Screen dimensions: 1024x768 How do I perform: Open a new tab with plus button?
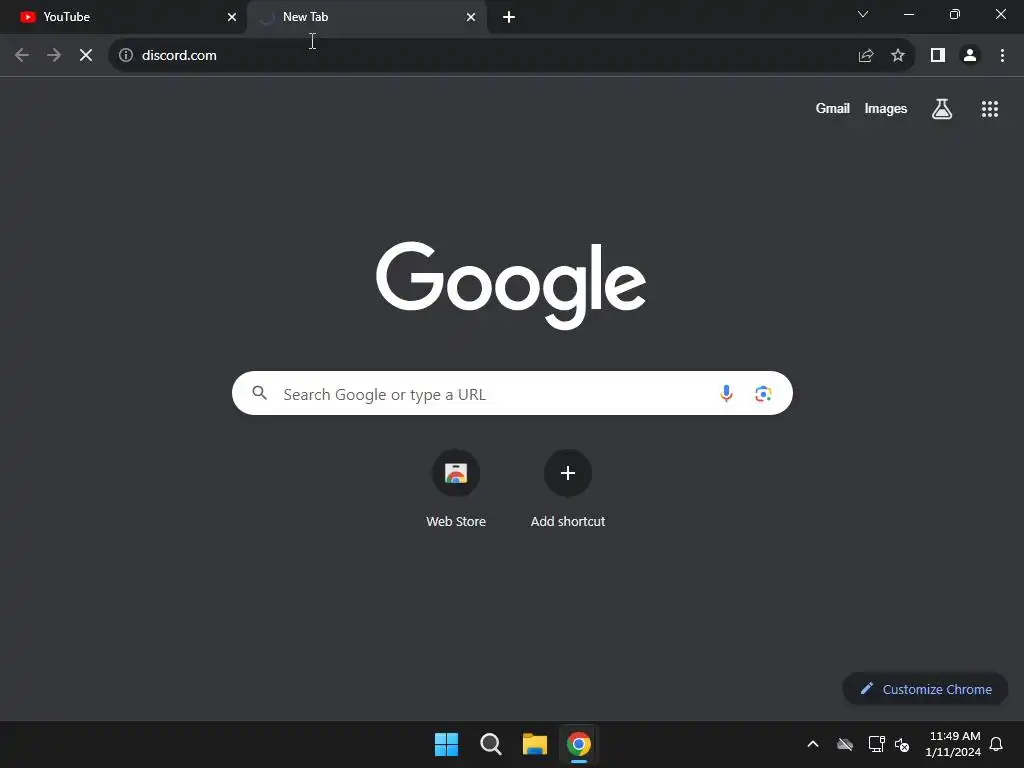pyautogui.click(x=509, y=17)
